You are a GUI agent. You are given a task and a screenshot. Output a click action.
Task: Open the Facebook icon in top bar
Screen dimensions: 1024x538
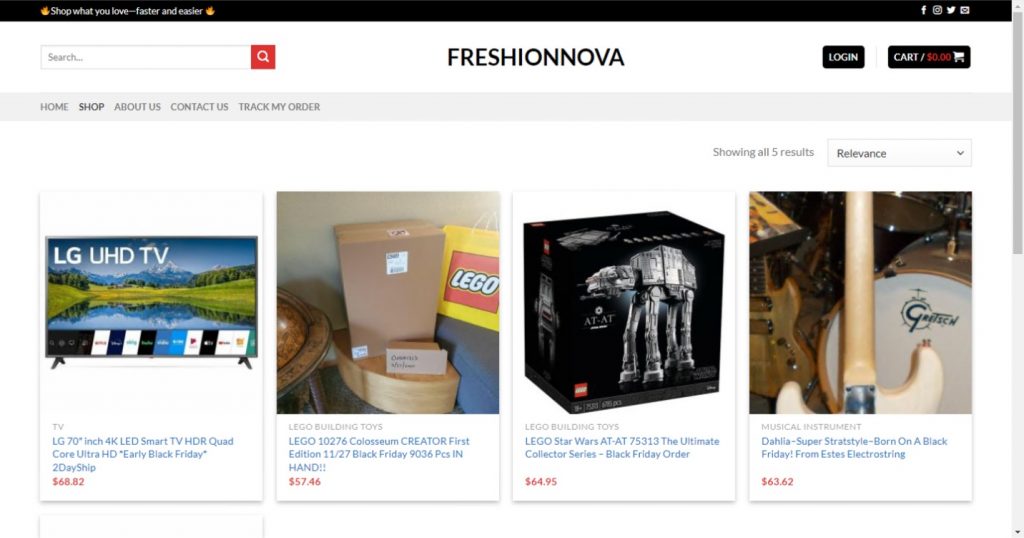click(x=923, y=10)
